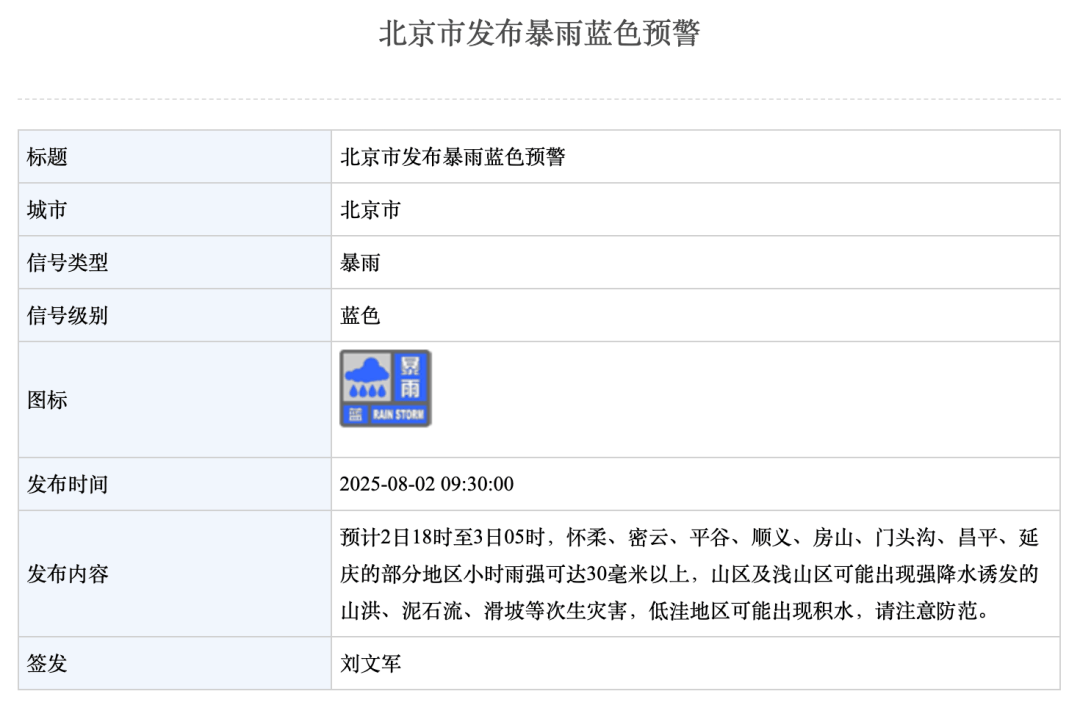Select the 标题 row label
This screenshot has height=705, width=1080.
pyautogui.click(x=47, y=157)
